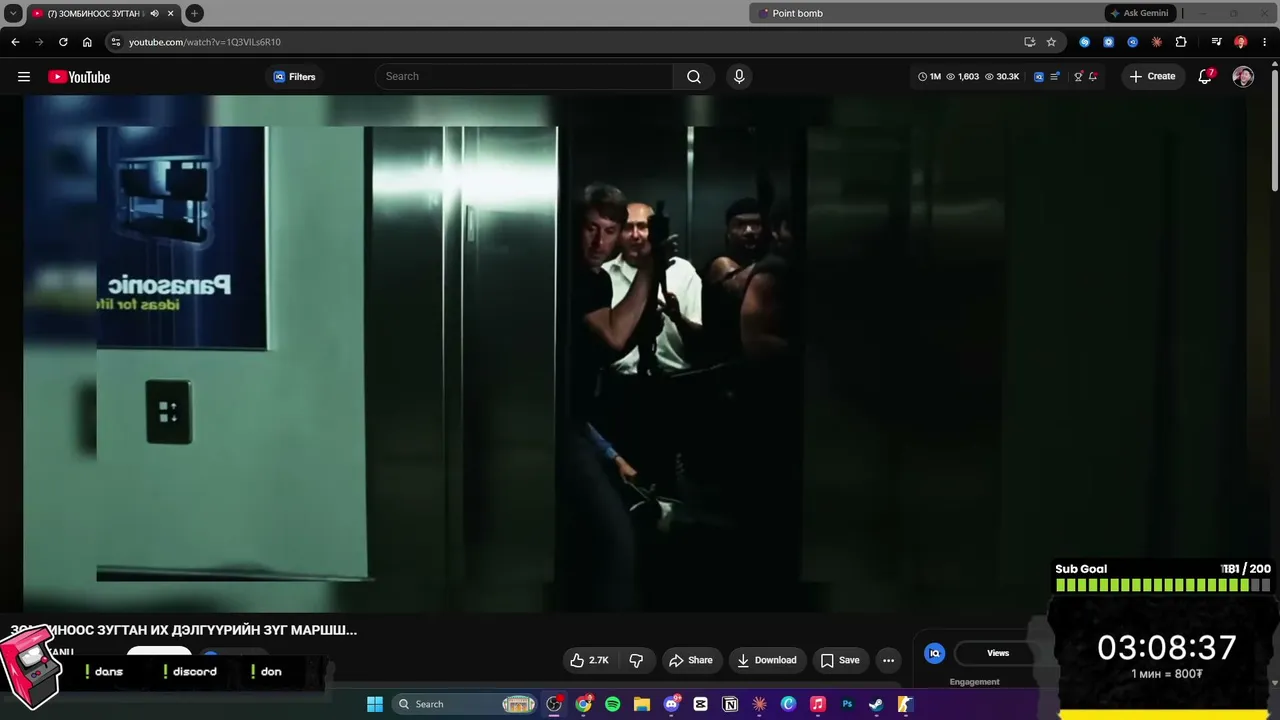The height and width of the screenshot is (720, 1280).
Task: Click the Ask Gemini button
Action: (1138, 13)
